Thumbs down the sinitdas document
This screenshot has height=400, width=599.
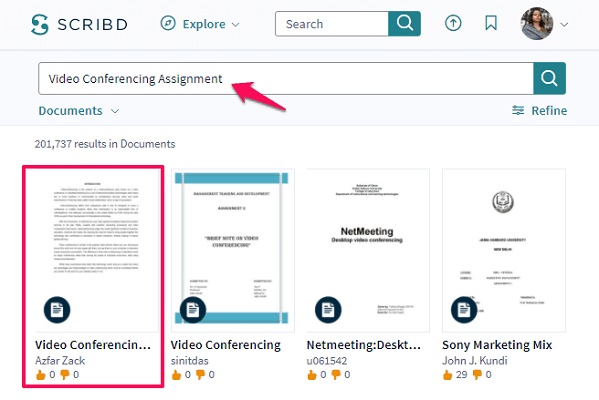(200, 374)
